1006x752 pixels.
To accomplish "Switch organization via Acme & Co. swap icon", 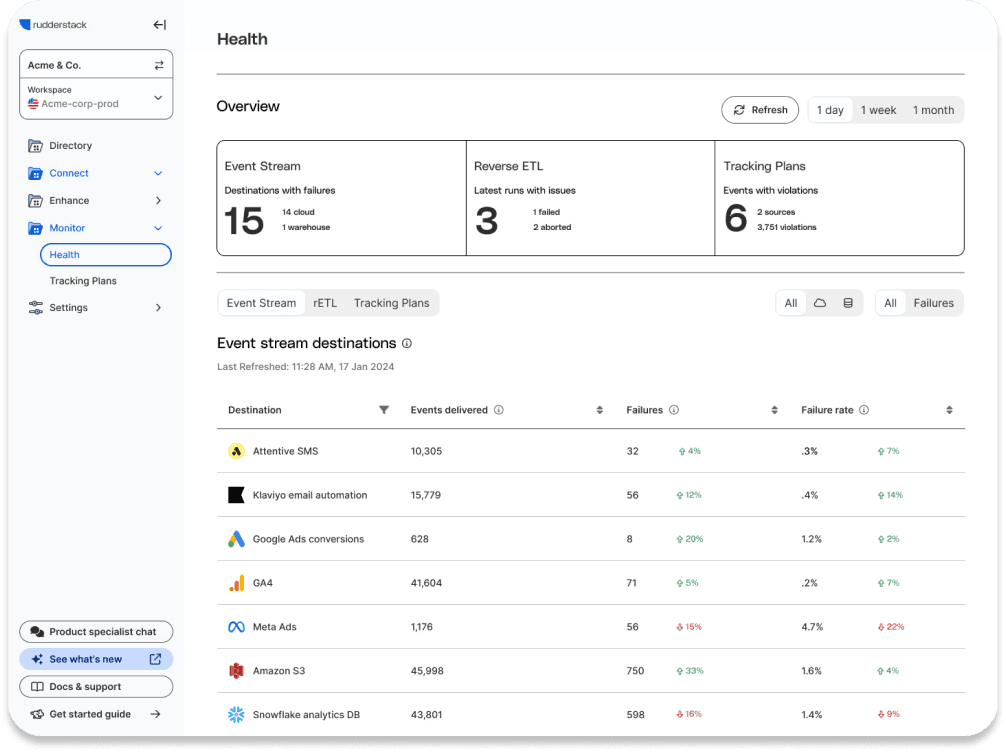I will tap(159, 65).
